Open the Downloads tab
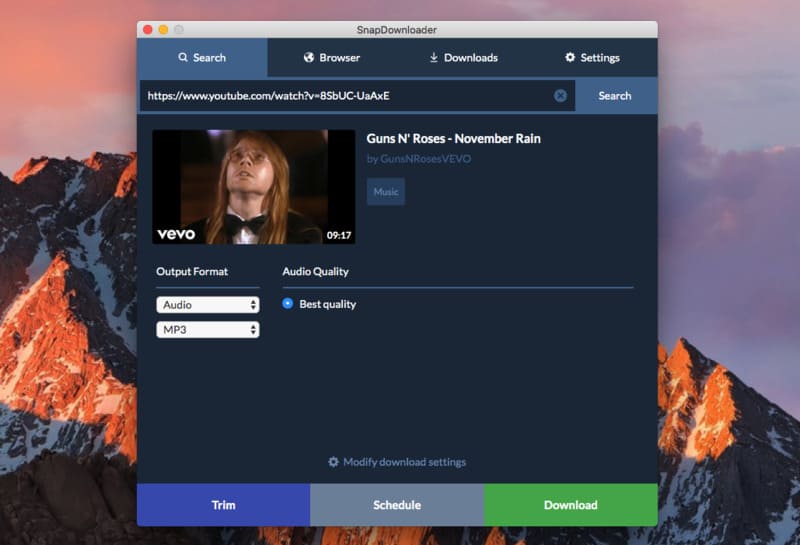Image resolution: width=800 pixels, height=545 pixels. coord(463,57)
